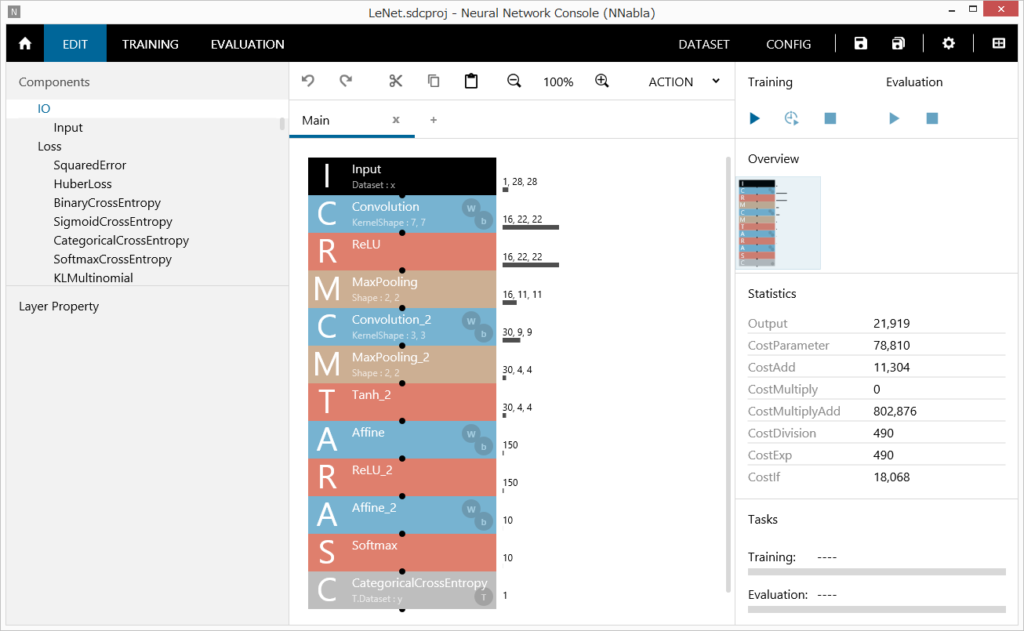This screenshot has width=1024, height=631.
Task: Click the Cut scissors icon
Action: 396,81
